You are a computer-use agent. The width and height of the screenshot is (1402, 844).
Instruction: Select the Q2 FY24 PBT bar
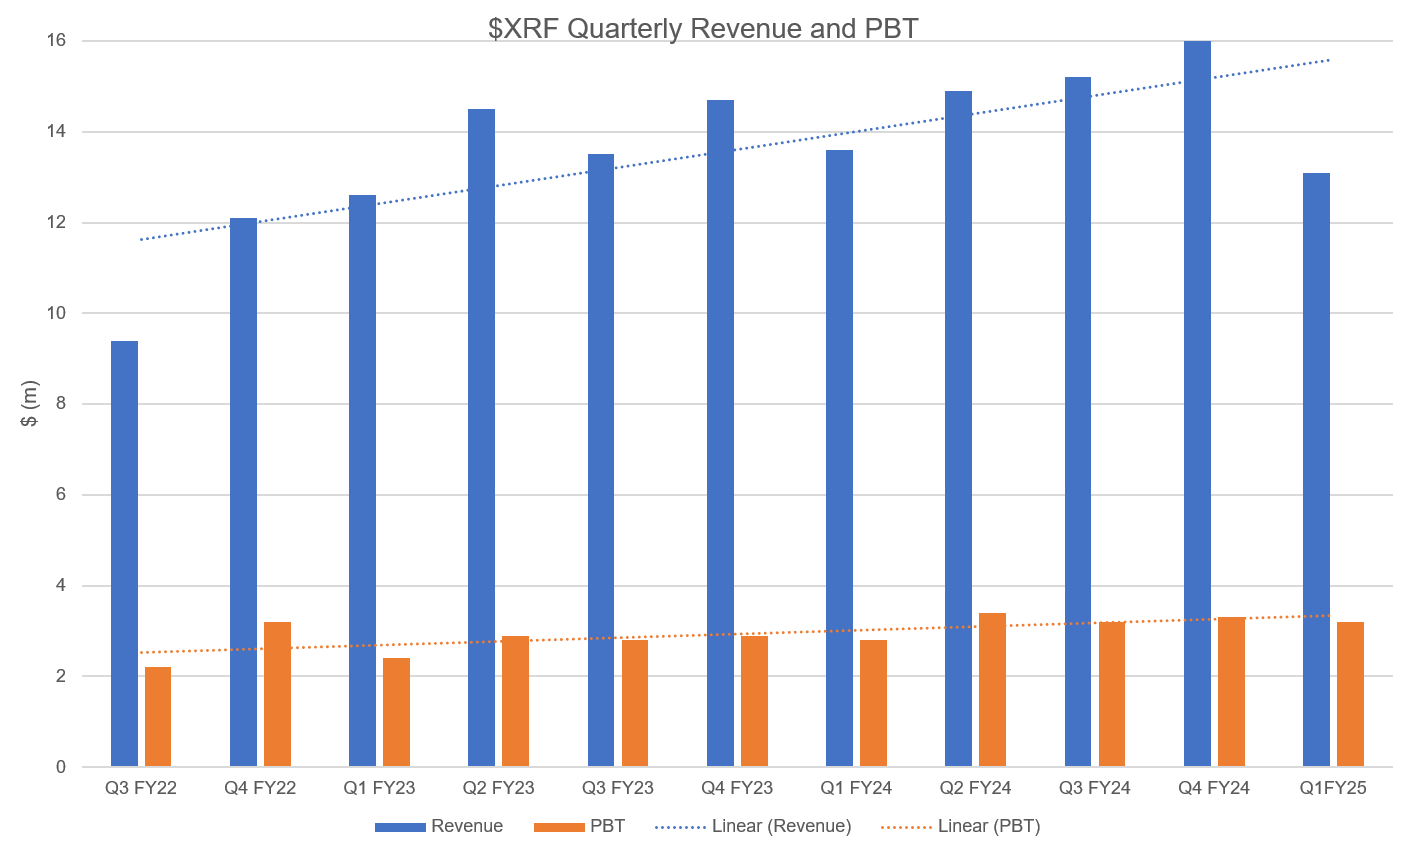click(x=992, y=690)
